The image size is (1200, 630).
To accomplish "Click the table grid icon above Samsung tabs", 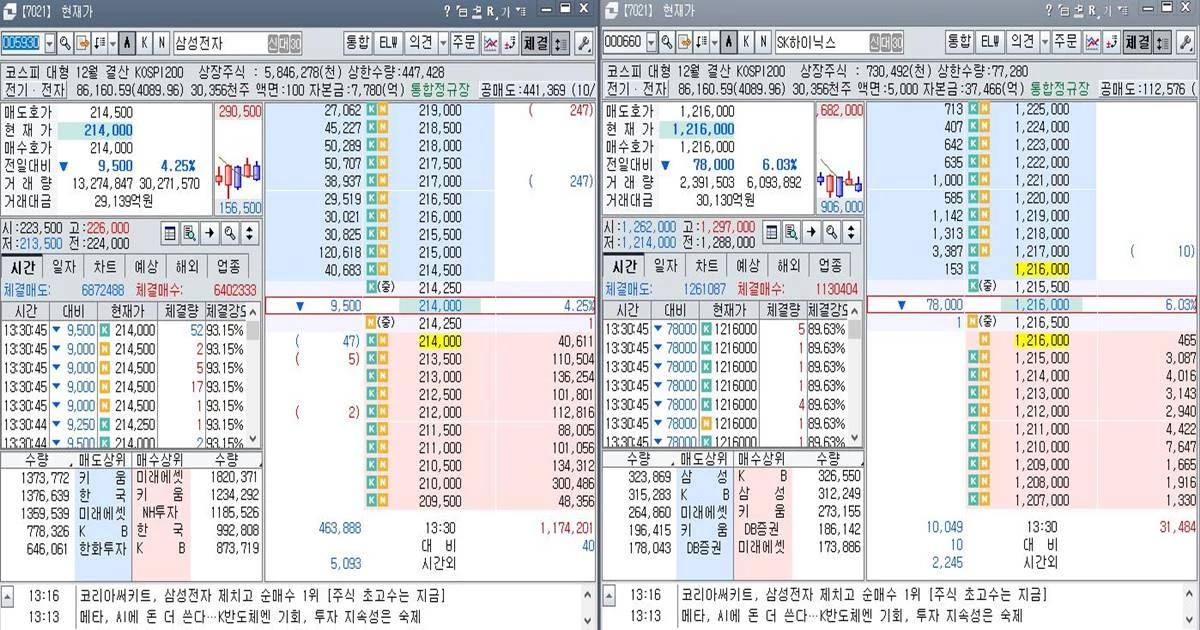I will [x=169, y=233].
